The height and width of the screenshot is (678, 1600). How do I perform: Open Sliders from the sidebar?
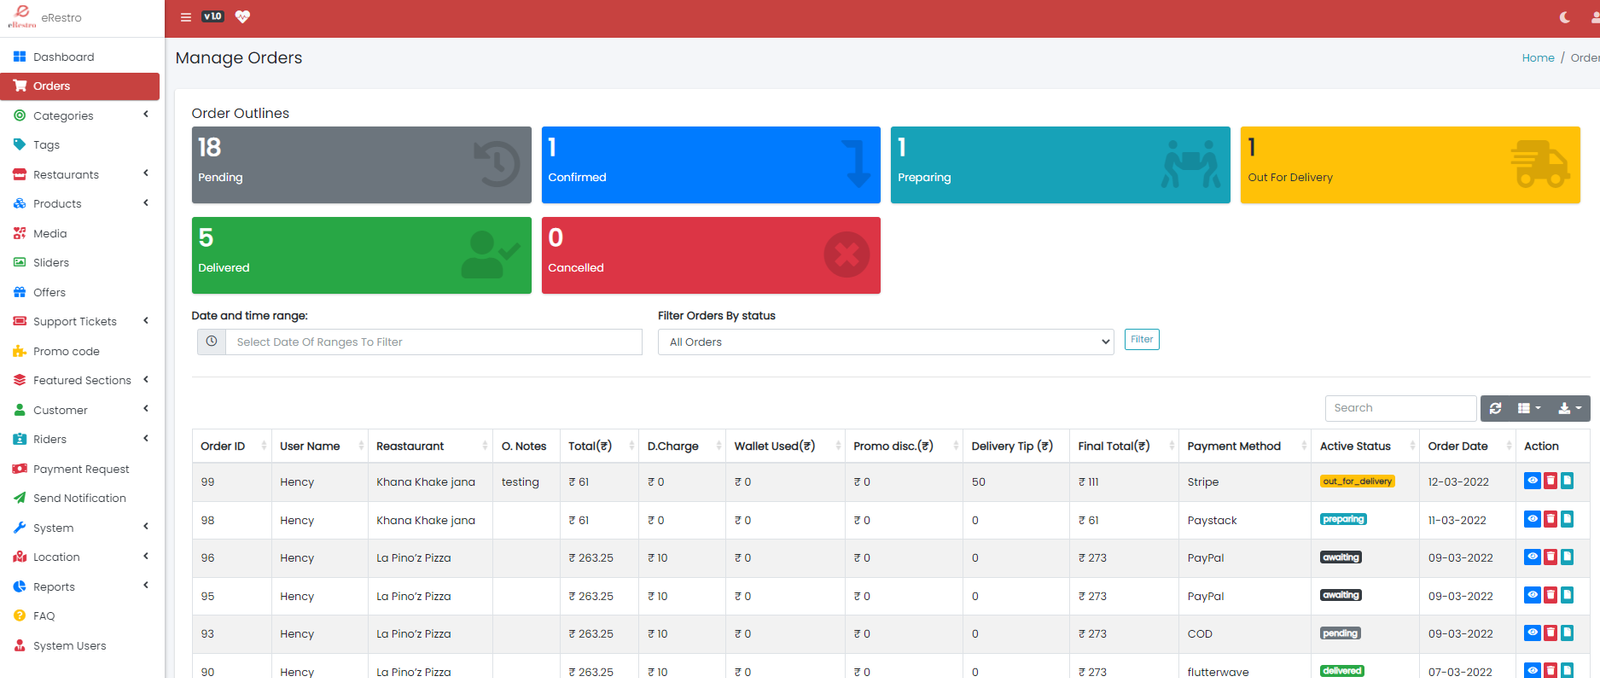click(x=80, y=263)
